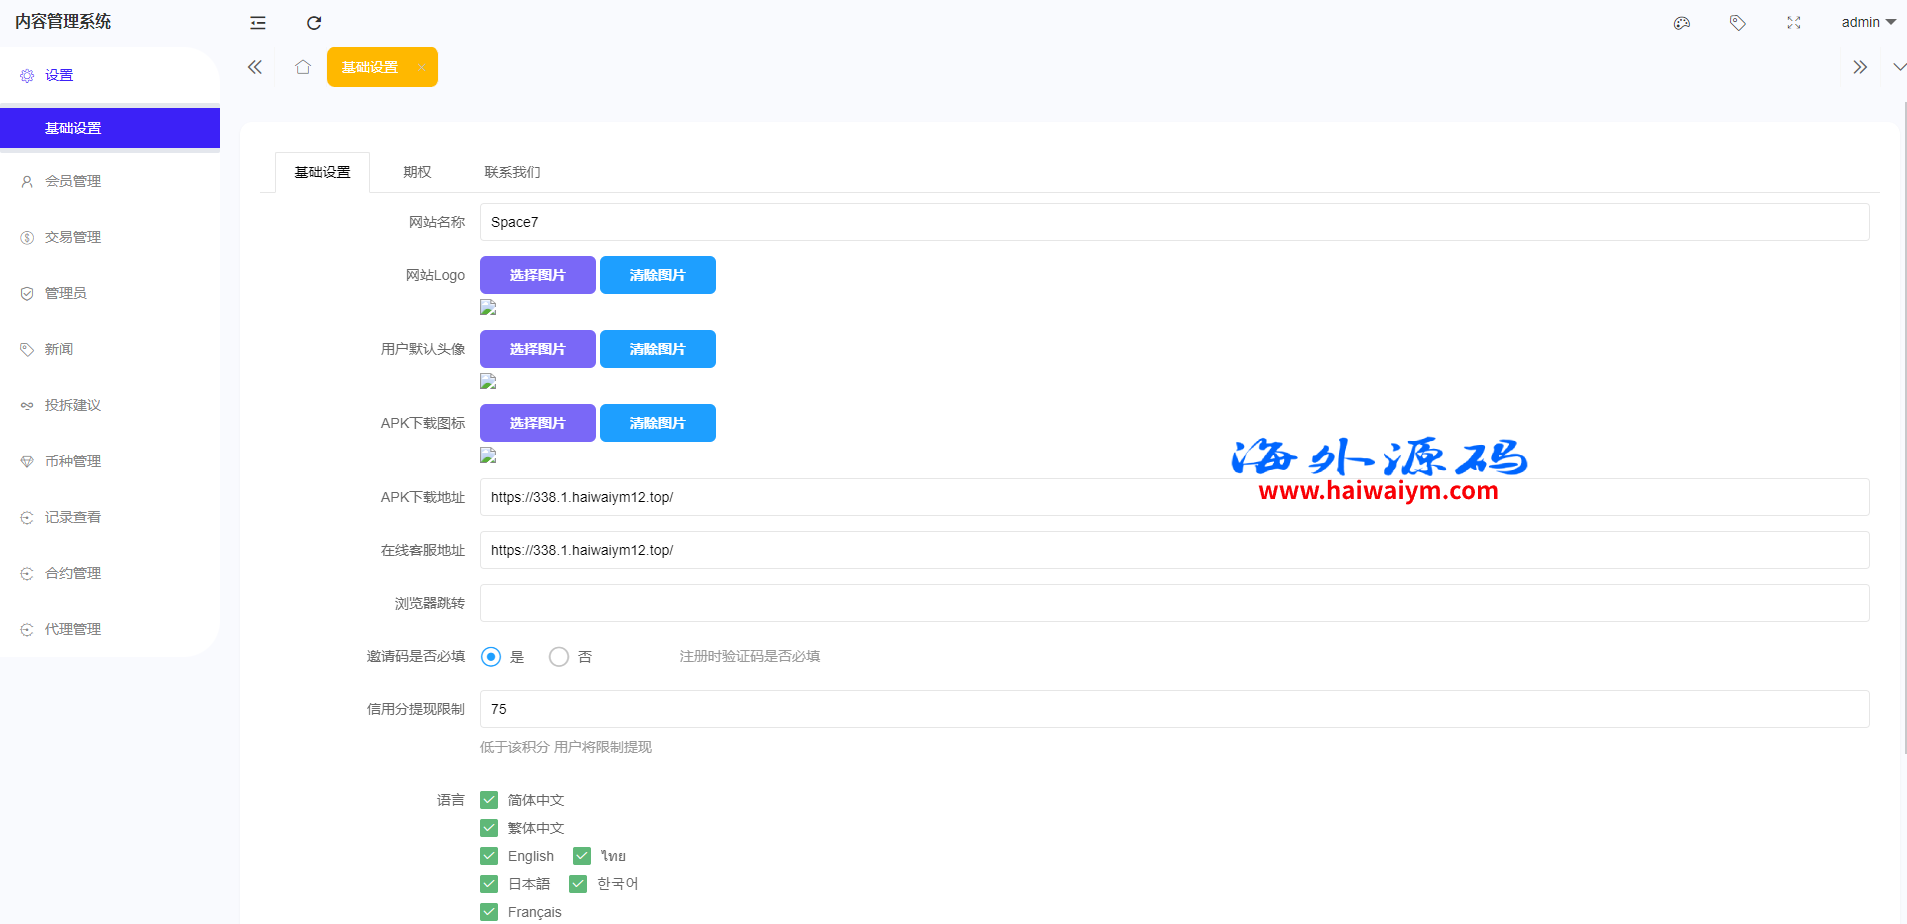Close the 基础设置 page tab

coord(422,67)
